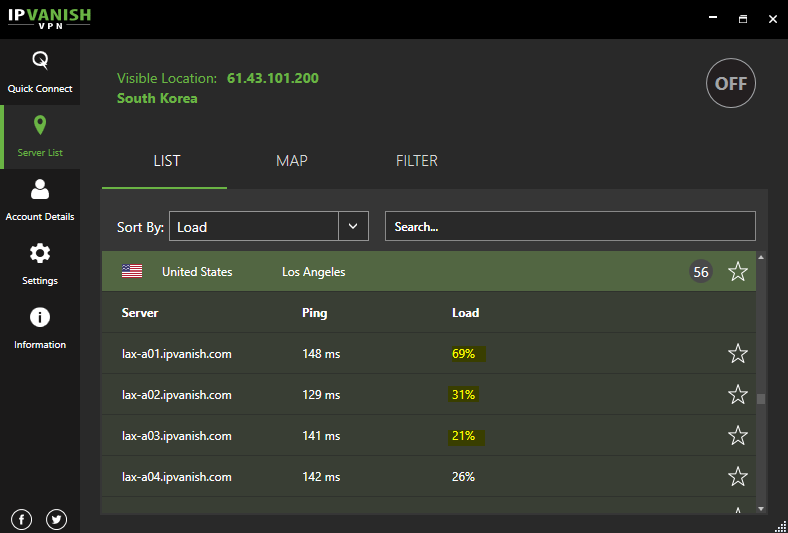Click the server list scrollbar thumb
This screenshot has height=533, width=788.
point(761,399)
